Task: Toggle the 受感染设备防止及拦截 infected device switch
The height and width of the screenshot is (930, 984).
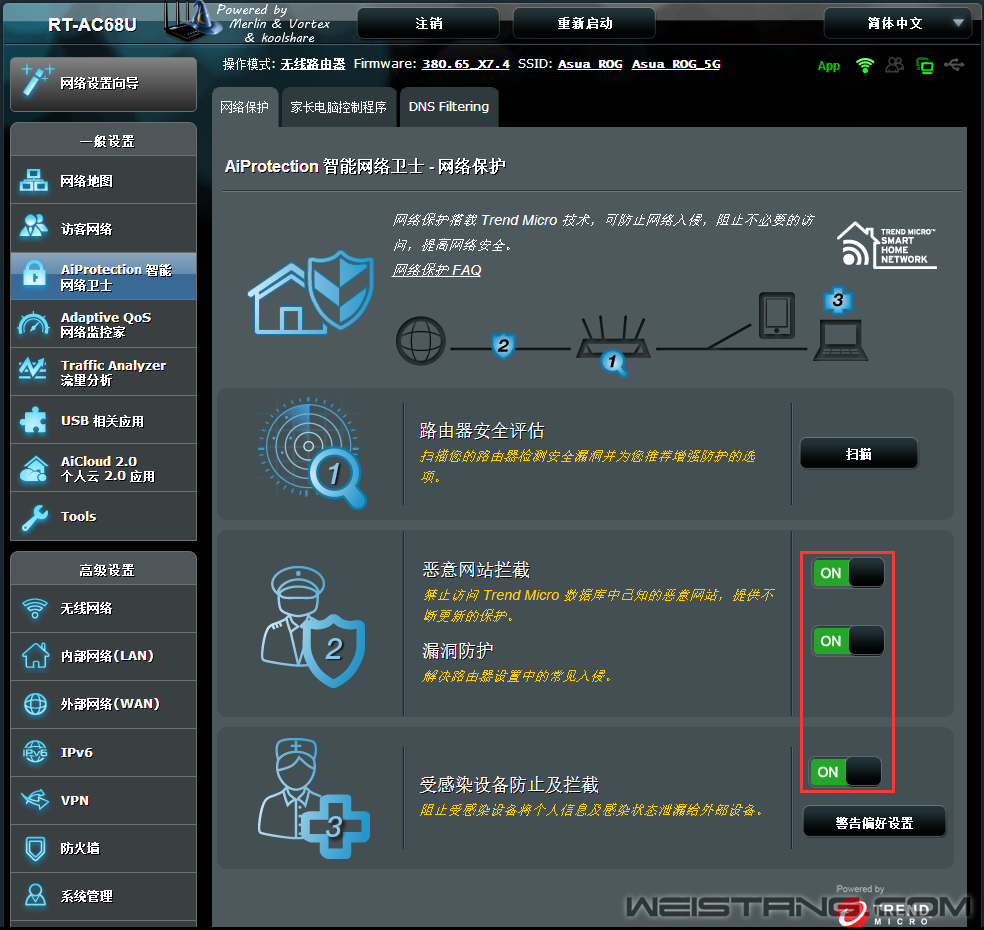Action: pyautogui.click(x=845, y=771)
